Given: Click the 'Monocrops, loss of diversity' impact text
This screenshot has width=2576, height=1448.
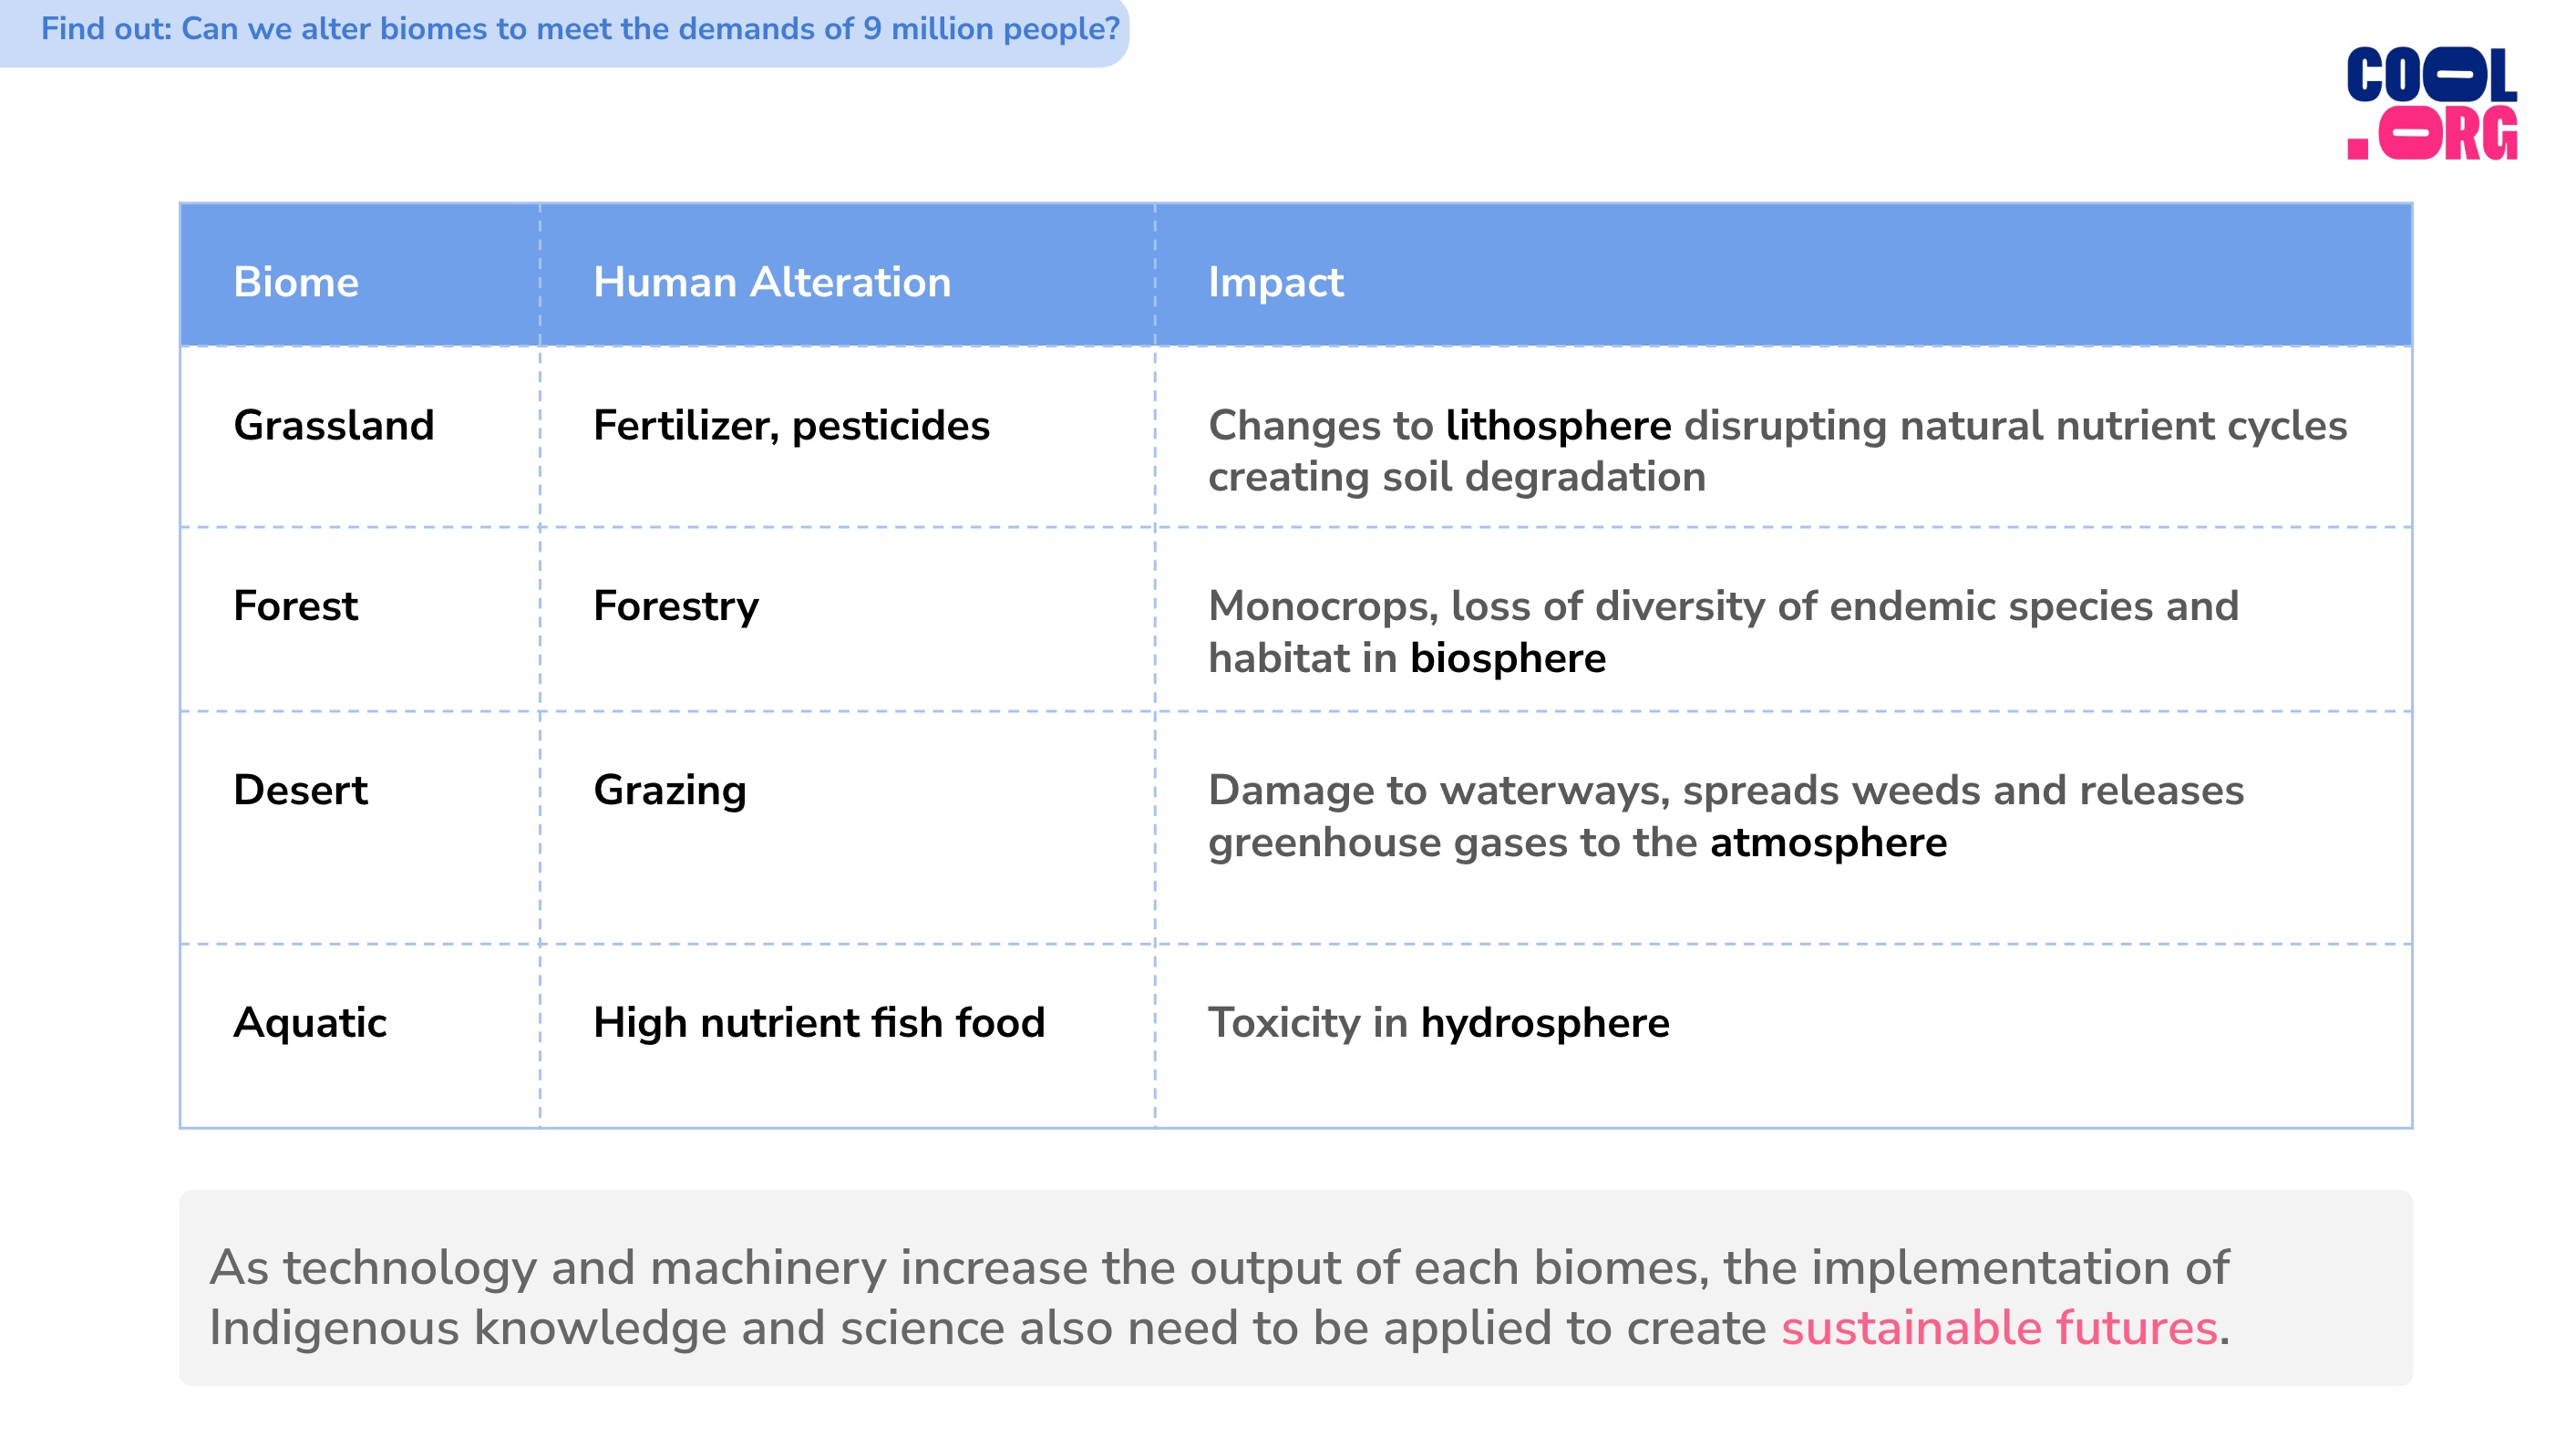Looking at the screenshot, I should (1723, 632).
